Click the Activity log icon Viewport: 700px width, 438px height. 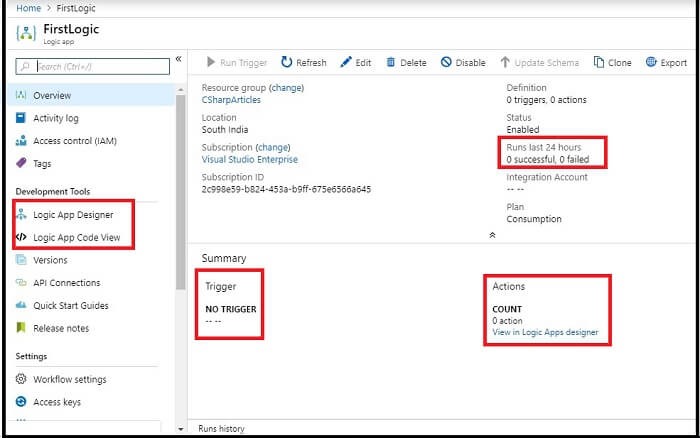[21, 118]
